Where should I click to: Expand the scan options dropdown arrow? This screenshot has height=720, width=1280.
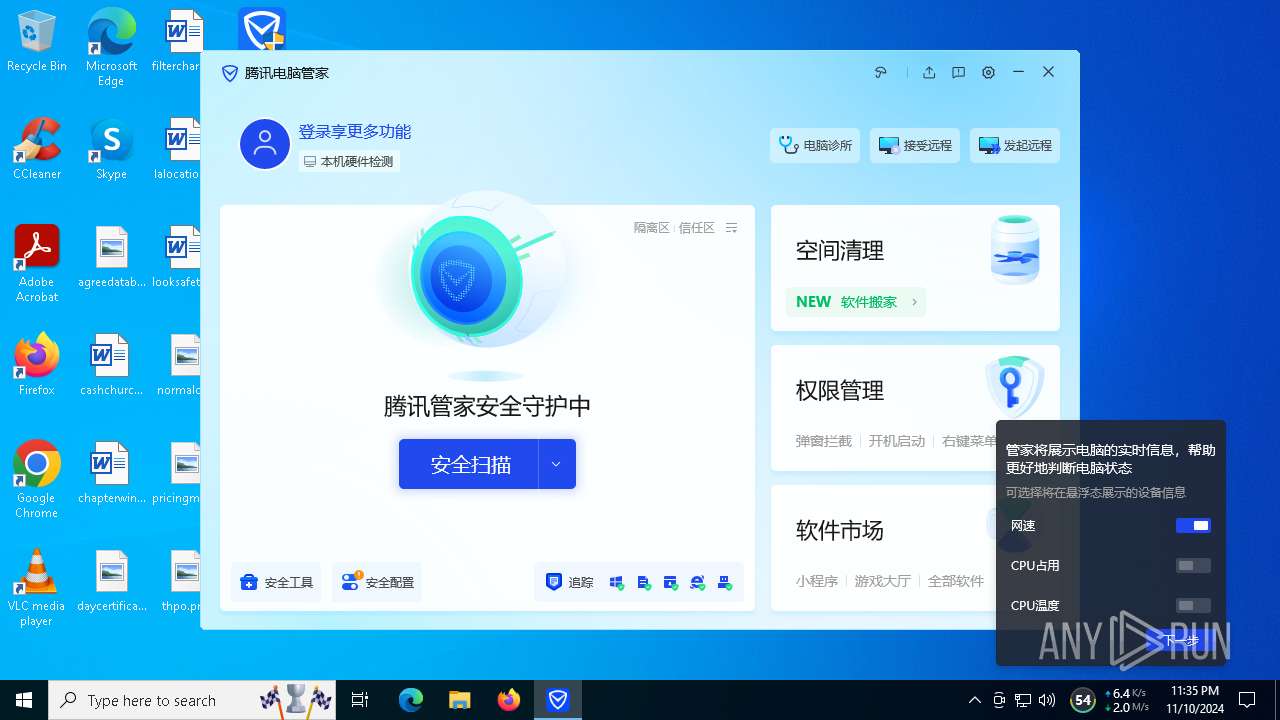click(x=557, y=464)
